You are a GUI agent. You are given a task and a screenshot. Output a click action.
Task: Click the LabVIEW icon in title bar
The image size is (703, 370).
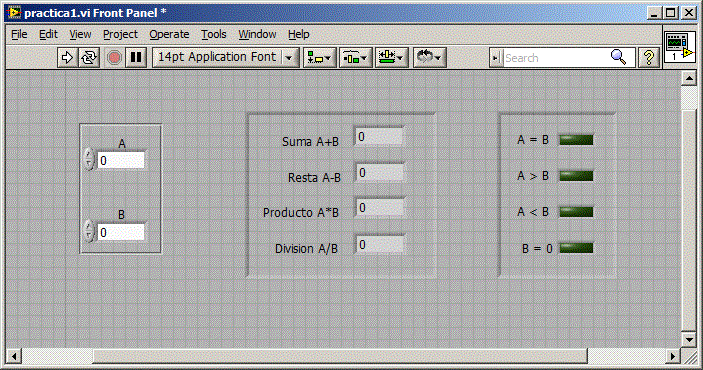click(14, 12)
